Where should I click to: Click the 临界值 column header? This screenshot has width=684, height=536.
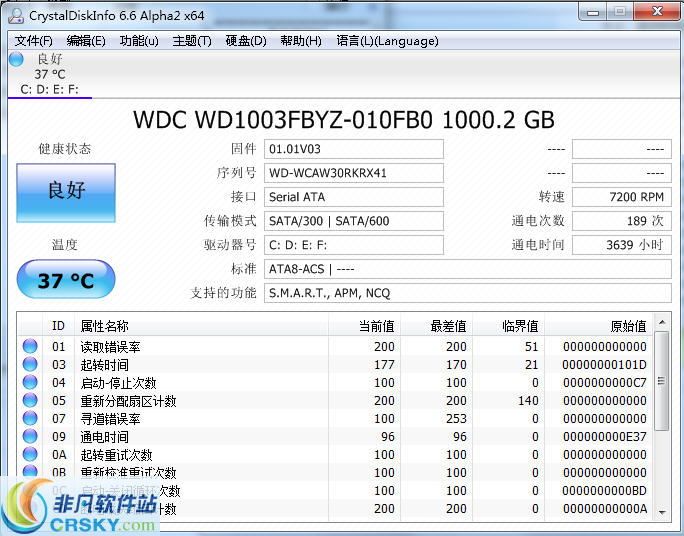[x=509, y=326]
